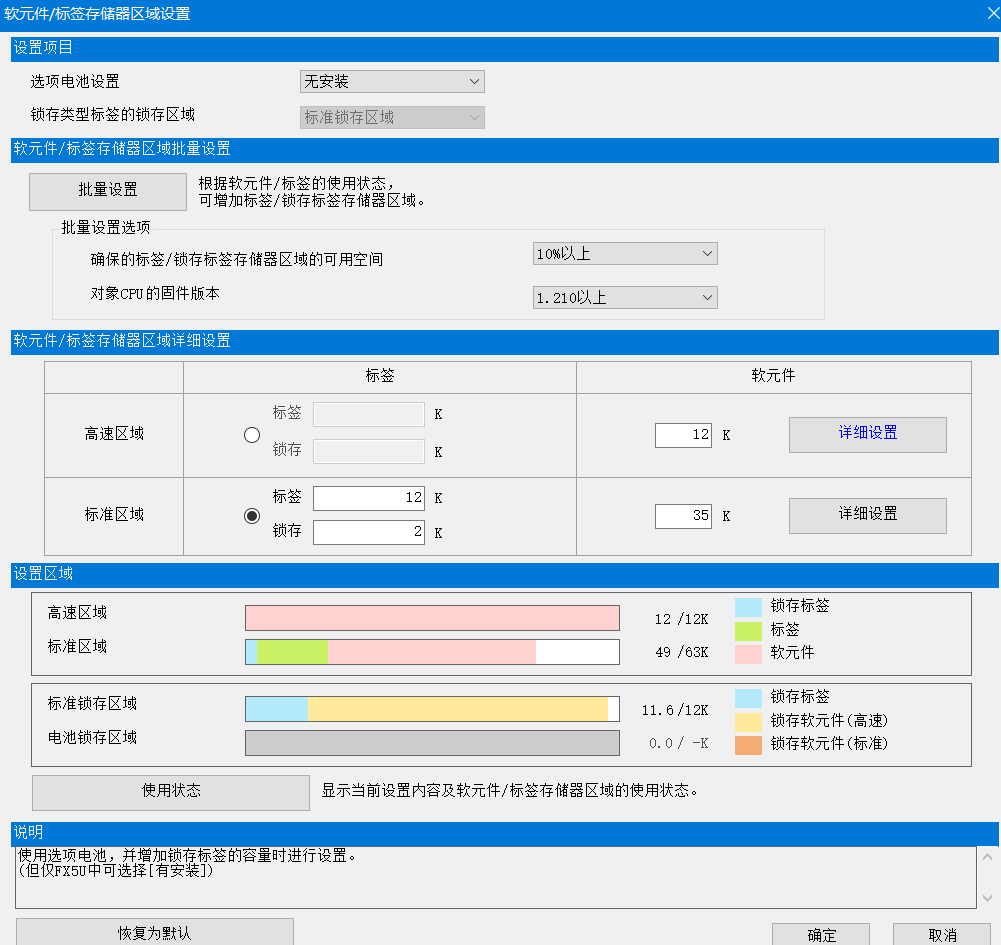This screenshot has width=1001, height=945.
Task: Click the 标准区域 锁存 capacity field
Action: point(369,533)
